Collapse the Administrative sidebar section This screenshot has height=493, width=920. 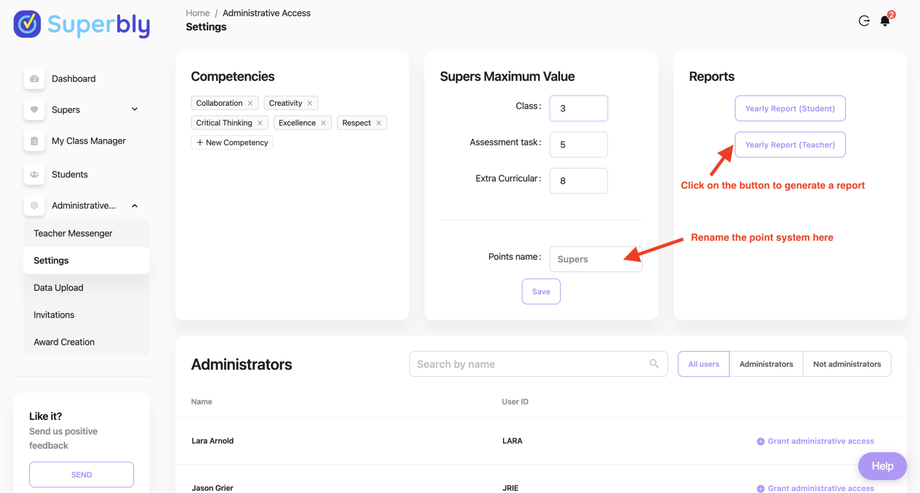click(135, 206)
